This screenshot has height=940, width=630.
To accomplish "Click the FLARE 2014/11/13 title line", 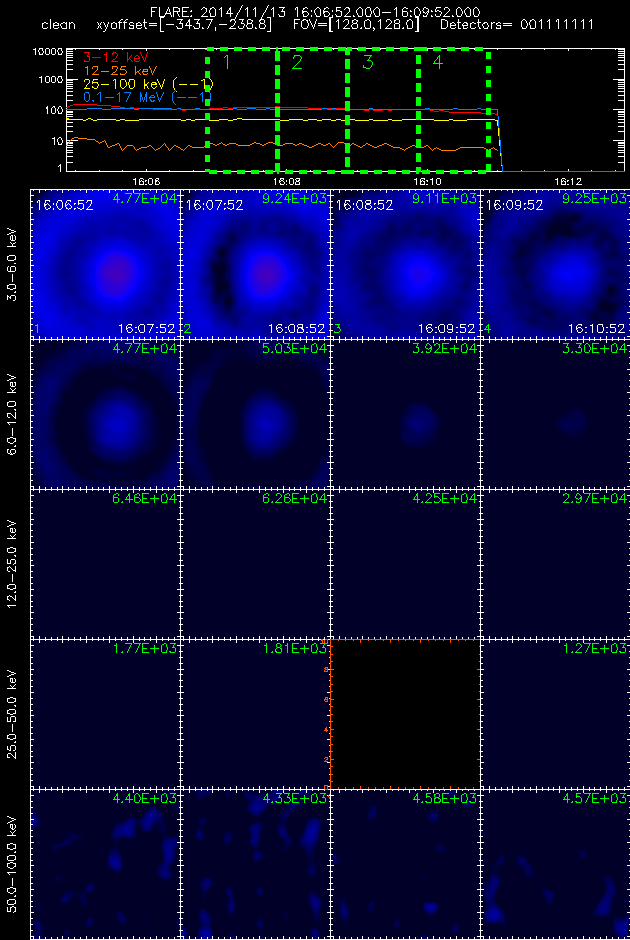I will [315, 12].
